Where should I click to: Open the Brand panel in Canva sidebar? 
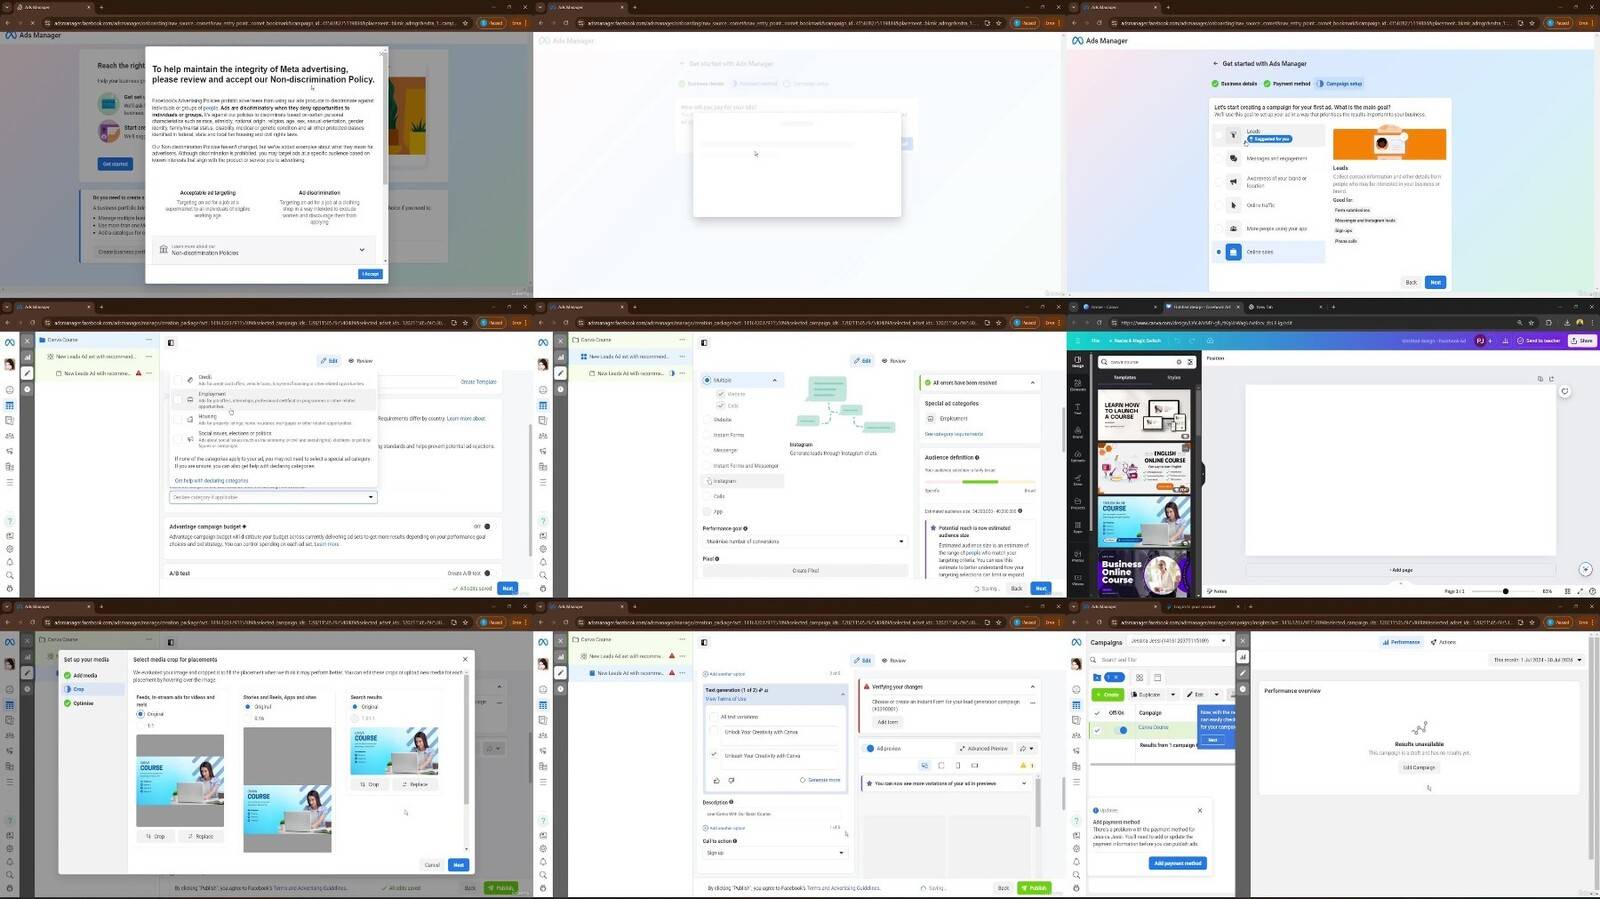tap(1077, 433)
